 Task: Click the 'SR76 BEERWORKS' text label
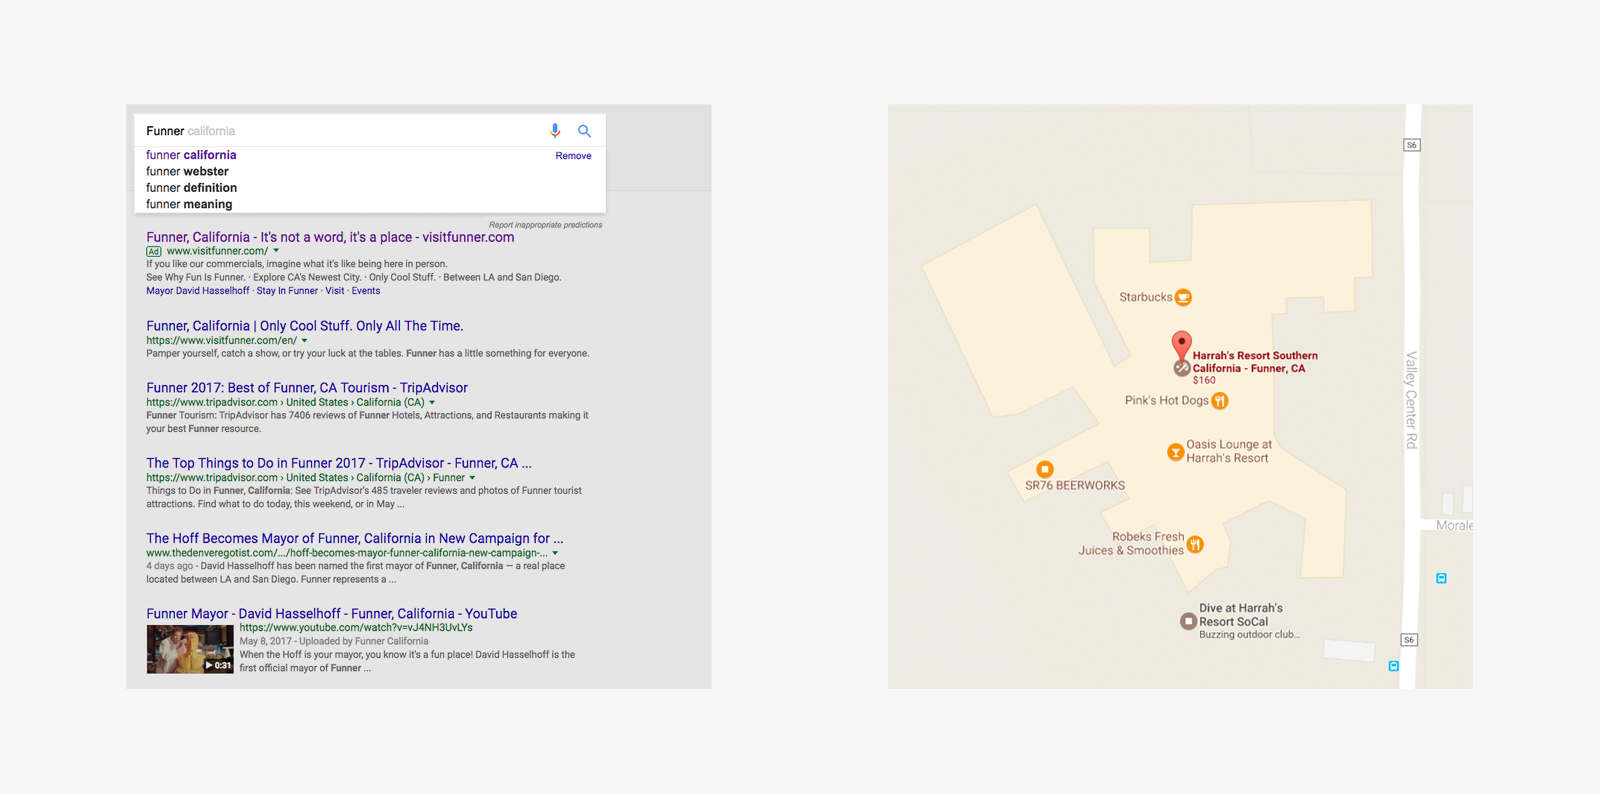pos(1075,486)
